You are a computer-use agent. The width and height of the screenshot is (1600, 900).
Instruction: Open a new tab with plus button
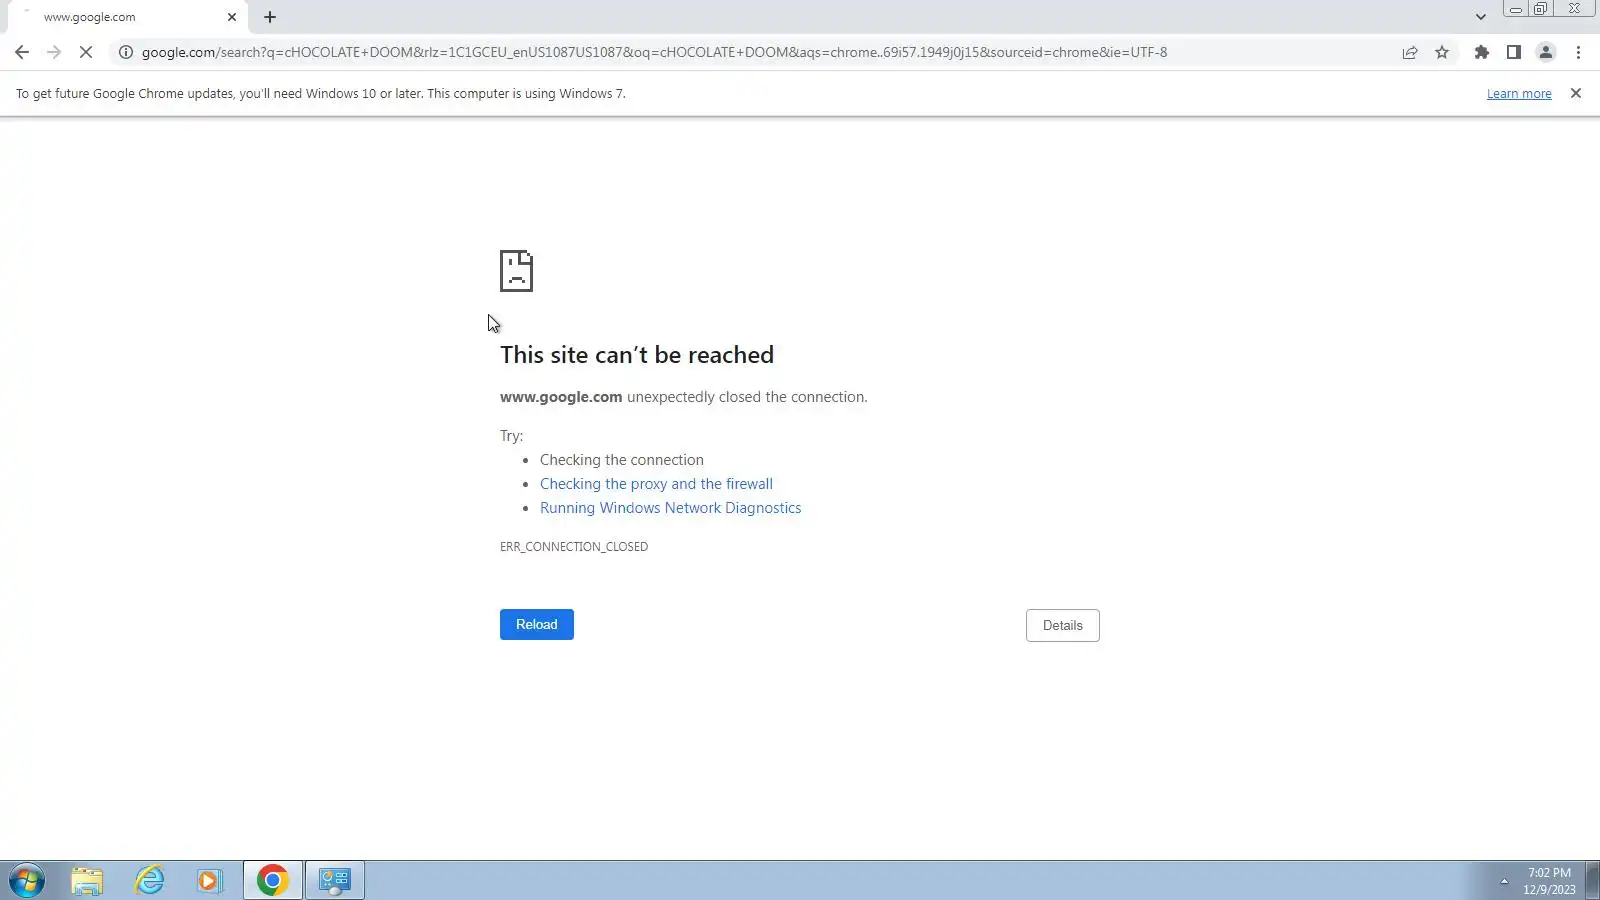(270, 17)
